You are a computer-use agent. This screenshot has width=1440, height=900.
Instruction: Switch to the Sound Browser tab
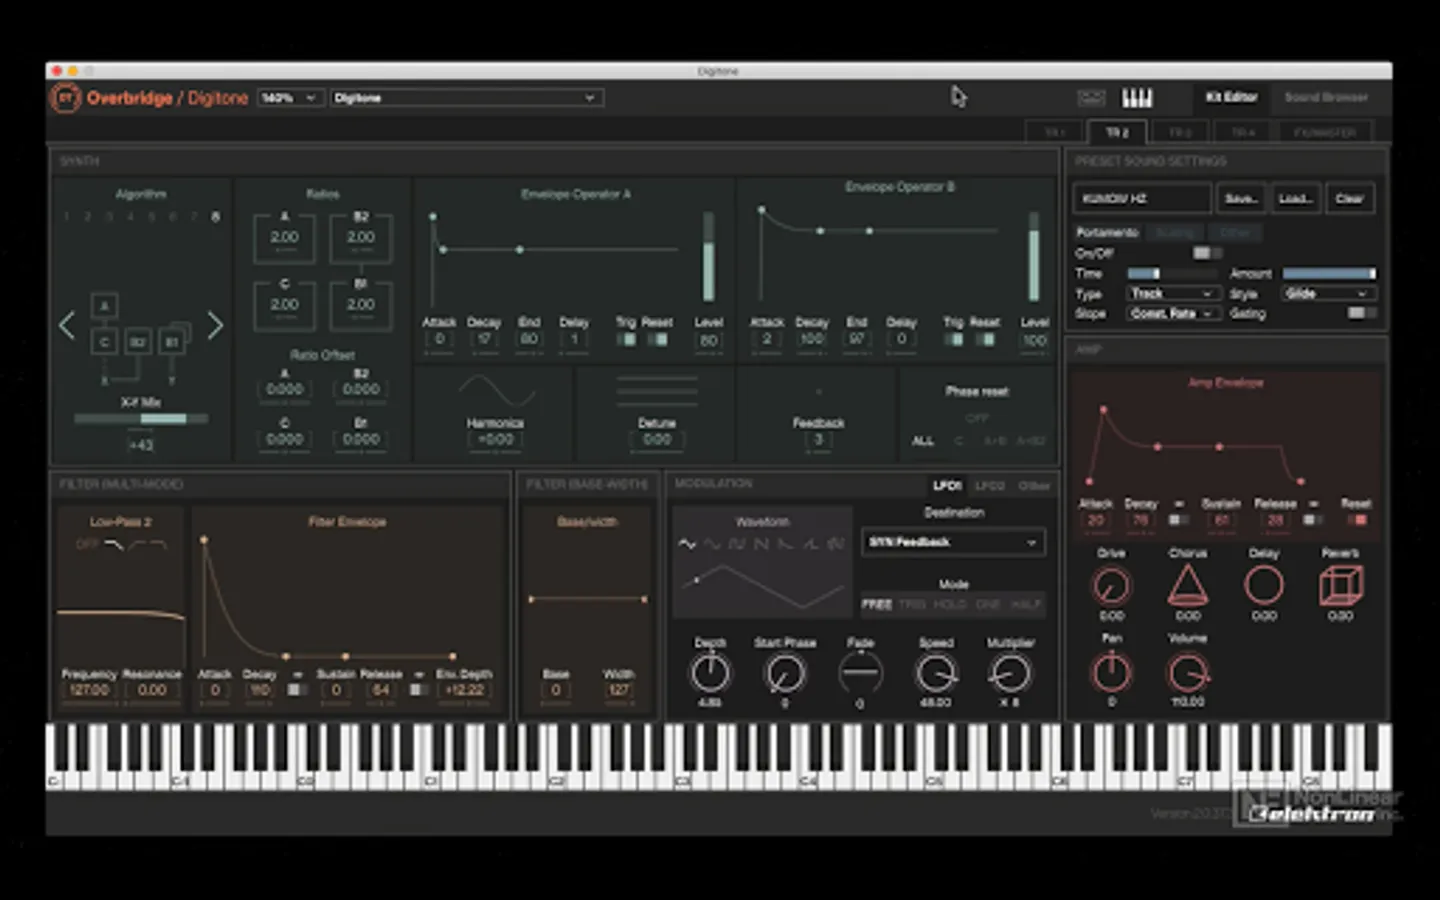[x=1325, y=97]
